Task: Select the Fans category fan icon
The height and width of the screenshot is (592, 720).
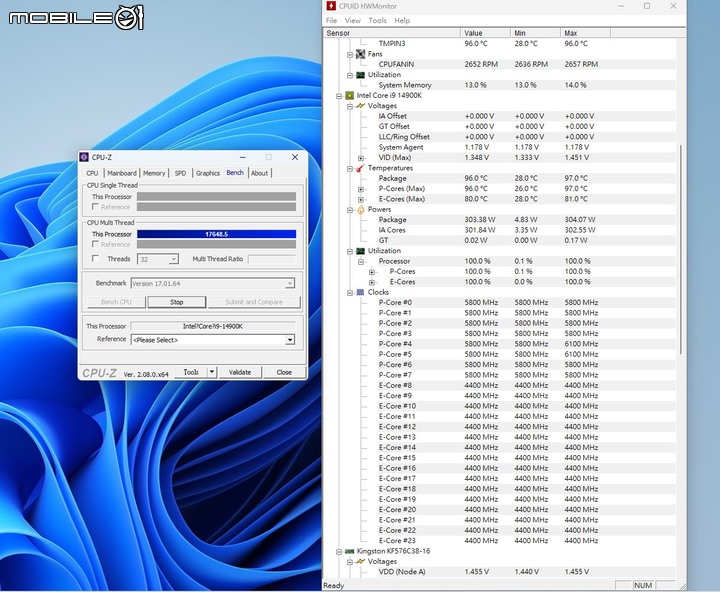Action: 360,54
